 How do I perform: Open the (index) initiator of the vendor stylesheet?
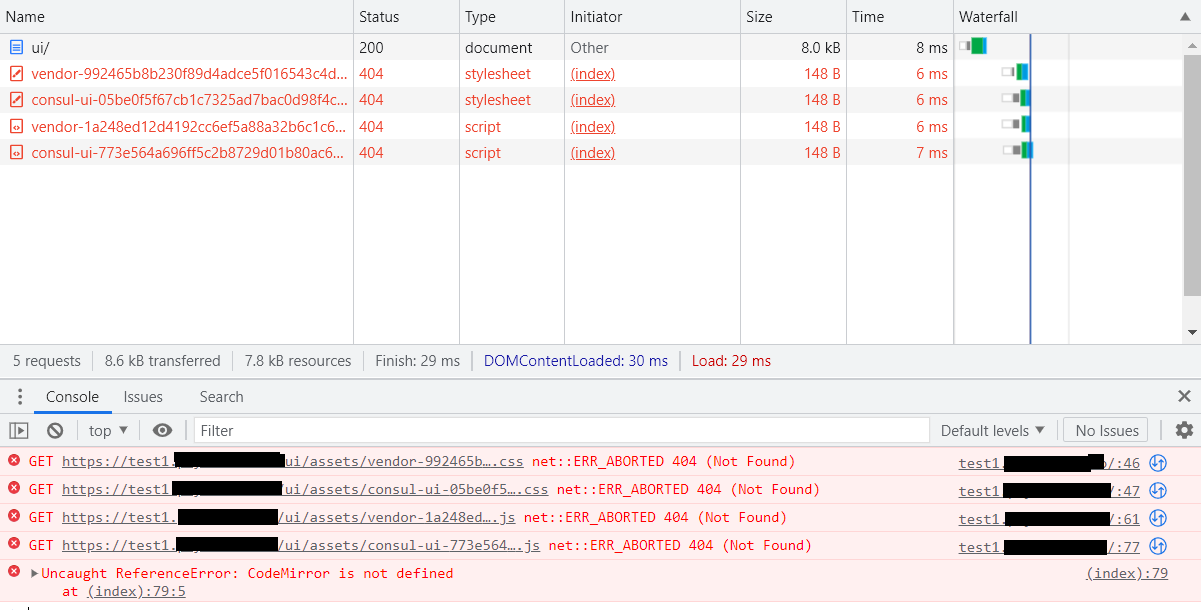click(x=592, y=73)
